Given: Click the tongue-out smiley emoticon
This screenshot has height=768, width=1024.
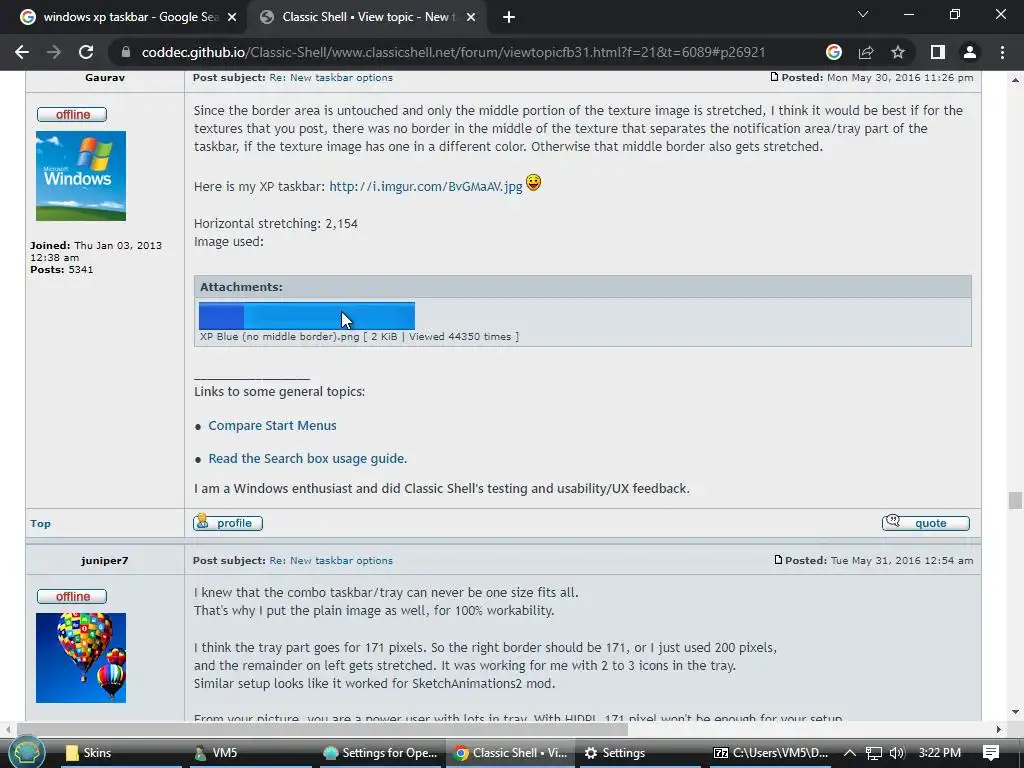Looking at the screenshot, I should 534,183.
